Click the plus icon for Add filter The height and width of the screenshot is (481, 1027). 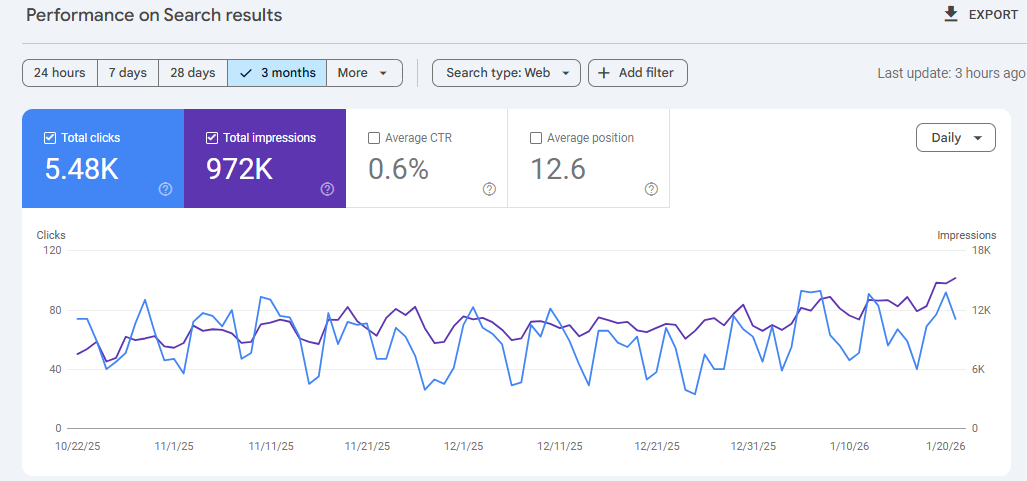pos(603,73)
